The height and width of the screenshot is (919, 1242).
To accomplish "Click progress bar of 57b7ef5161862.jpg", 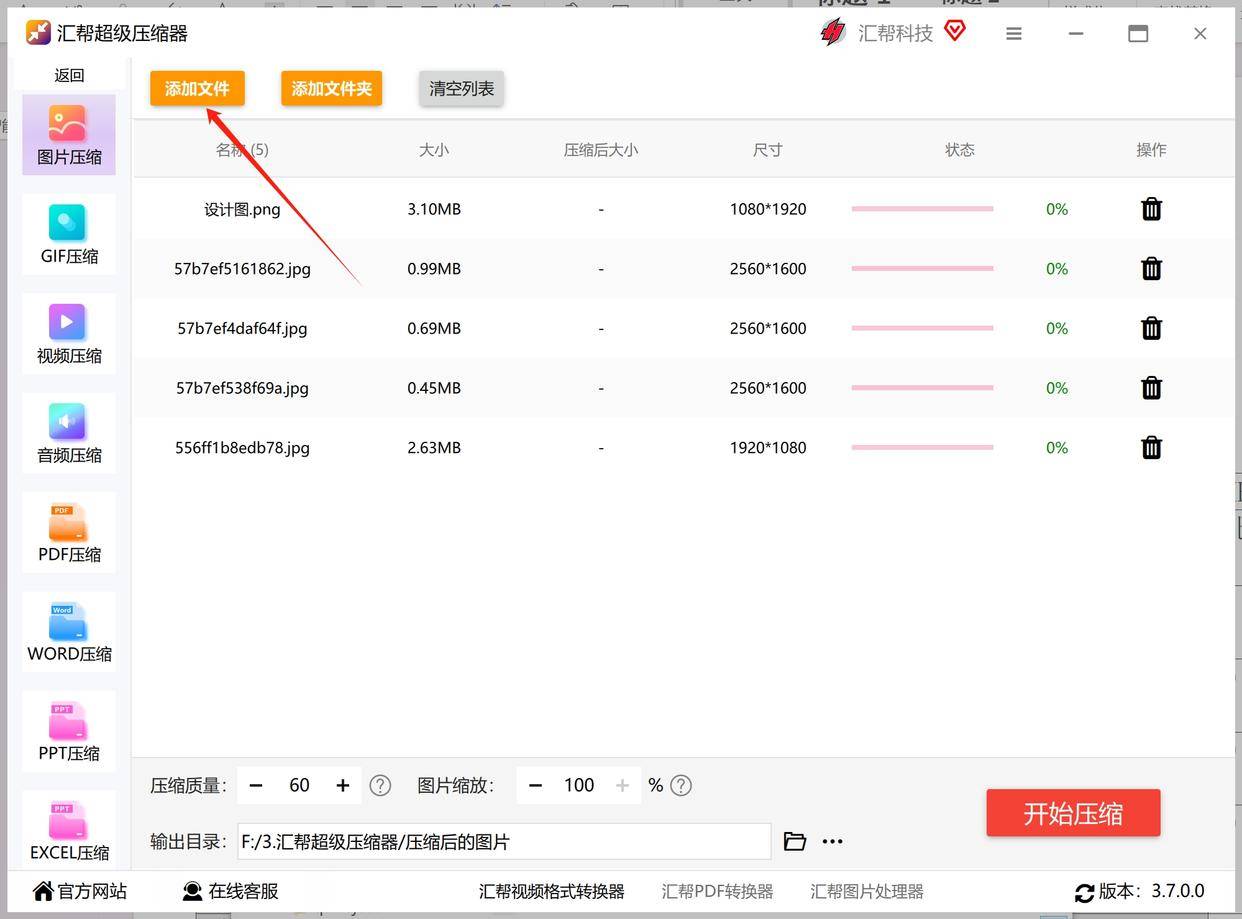I will pos(922,268).
